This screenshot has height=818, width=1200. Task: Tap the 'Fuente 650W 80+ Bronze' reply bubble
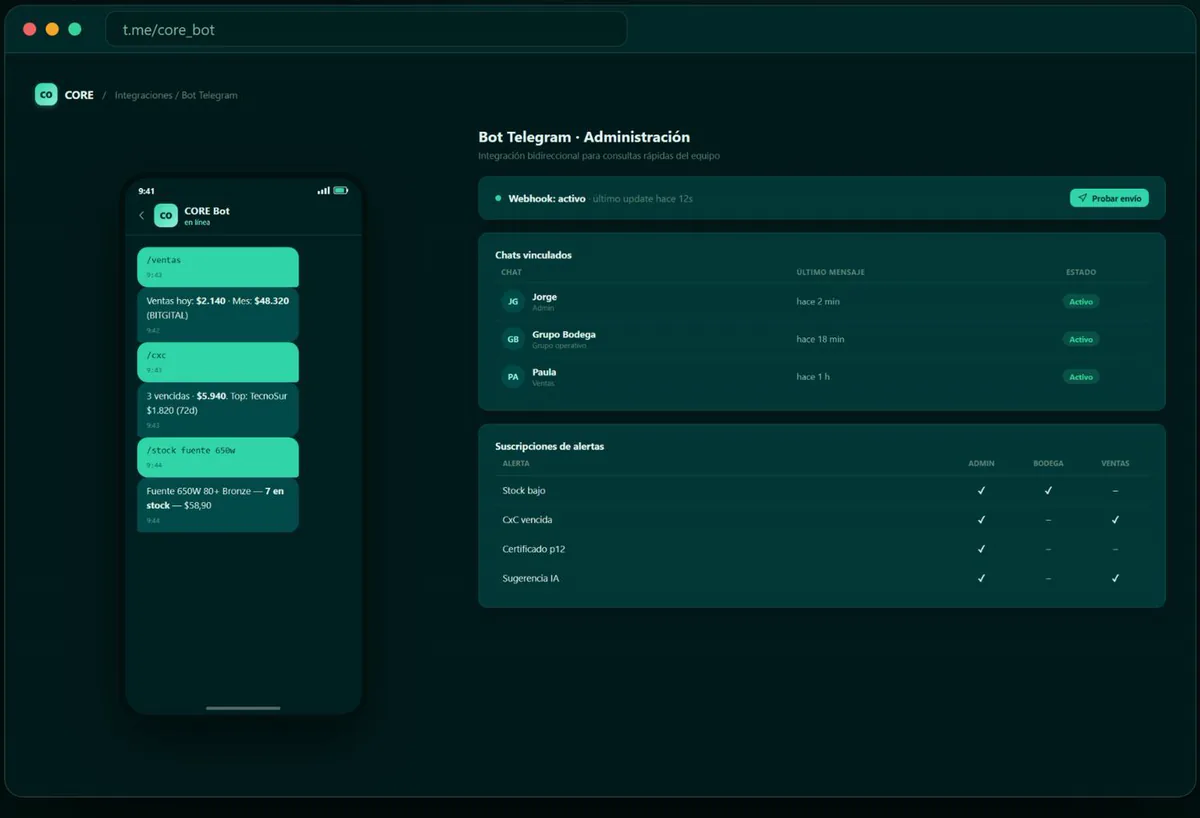click(218, 505)
